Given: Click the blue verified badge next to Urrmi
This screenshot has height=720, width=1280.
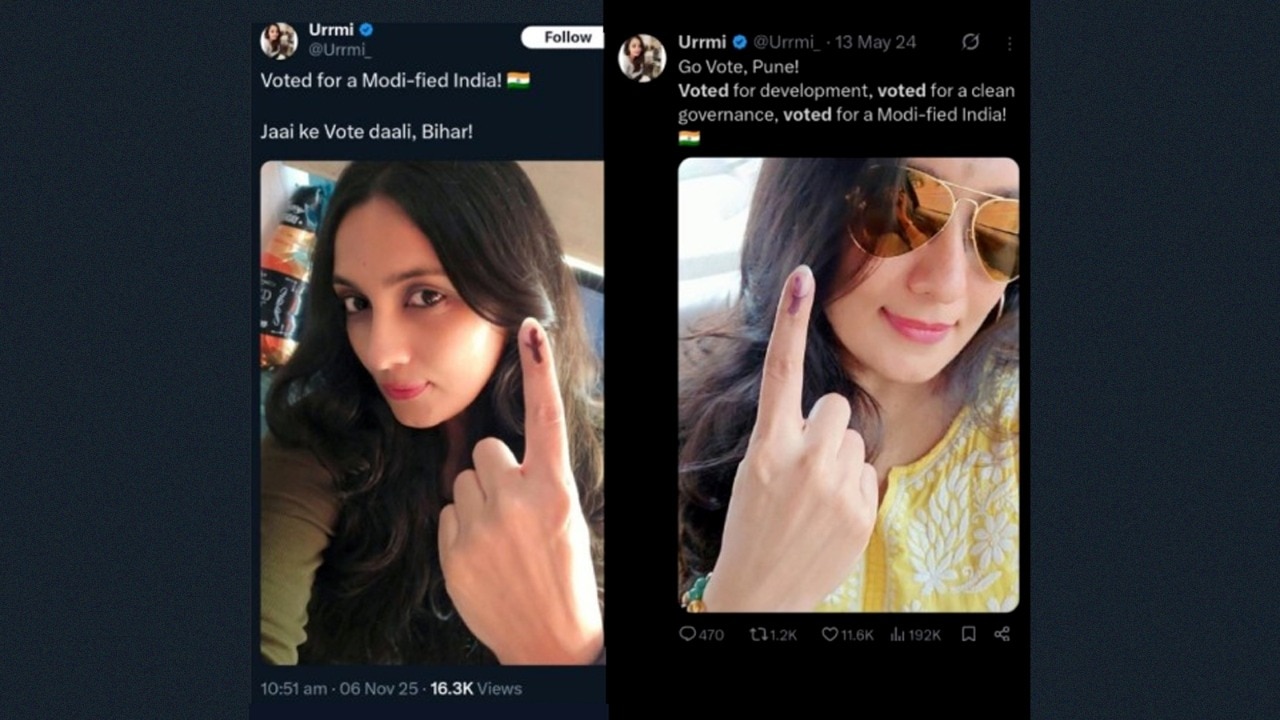Looking at the screenshot, I should pyautogui.click(x=738, y=42).
